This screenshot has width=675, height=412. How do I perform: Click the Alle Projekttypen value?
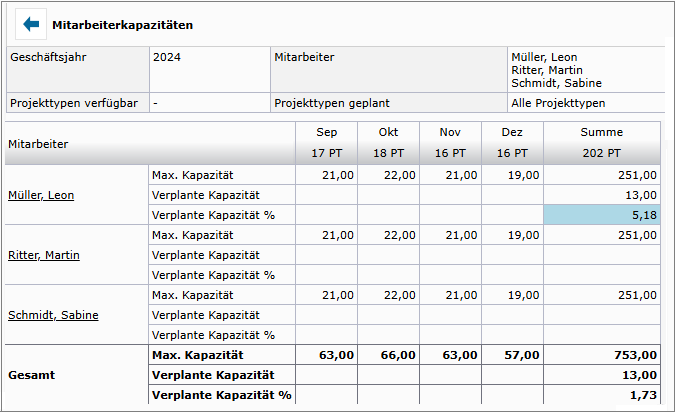[558, 103]
